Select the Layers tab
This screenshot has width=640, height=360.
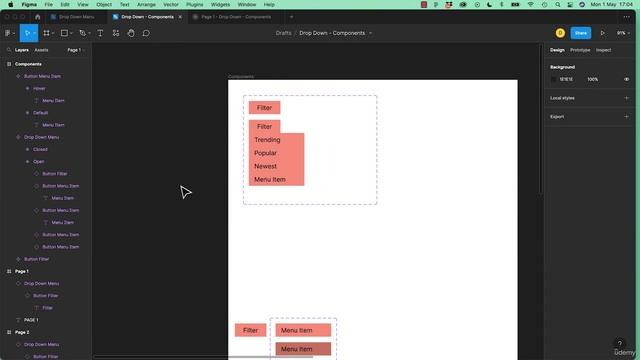pos(22,50)
